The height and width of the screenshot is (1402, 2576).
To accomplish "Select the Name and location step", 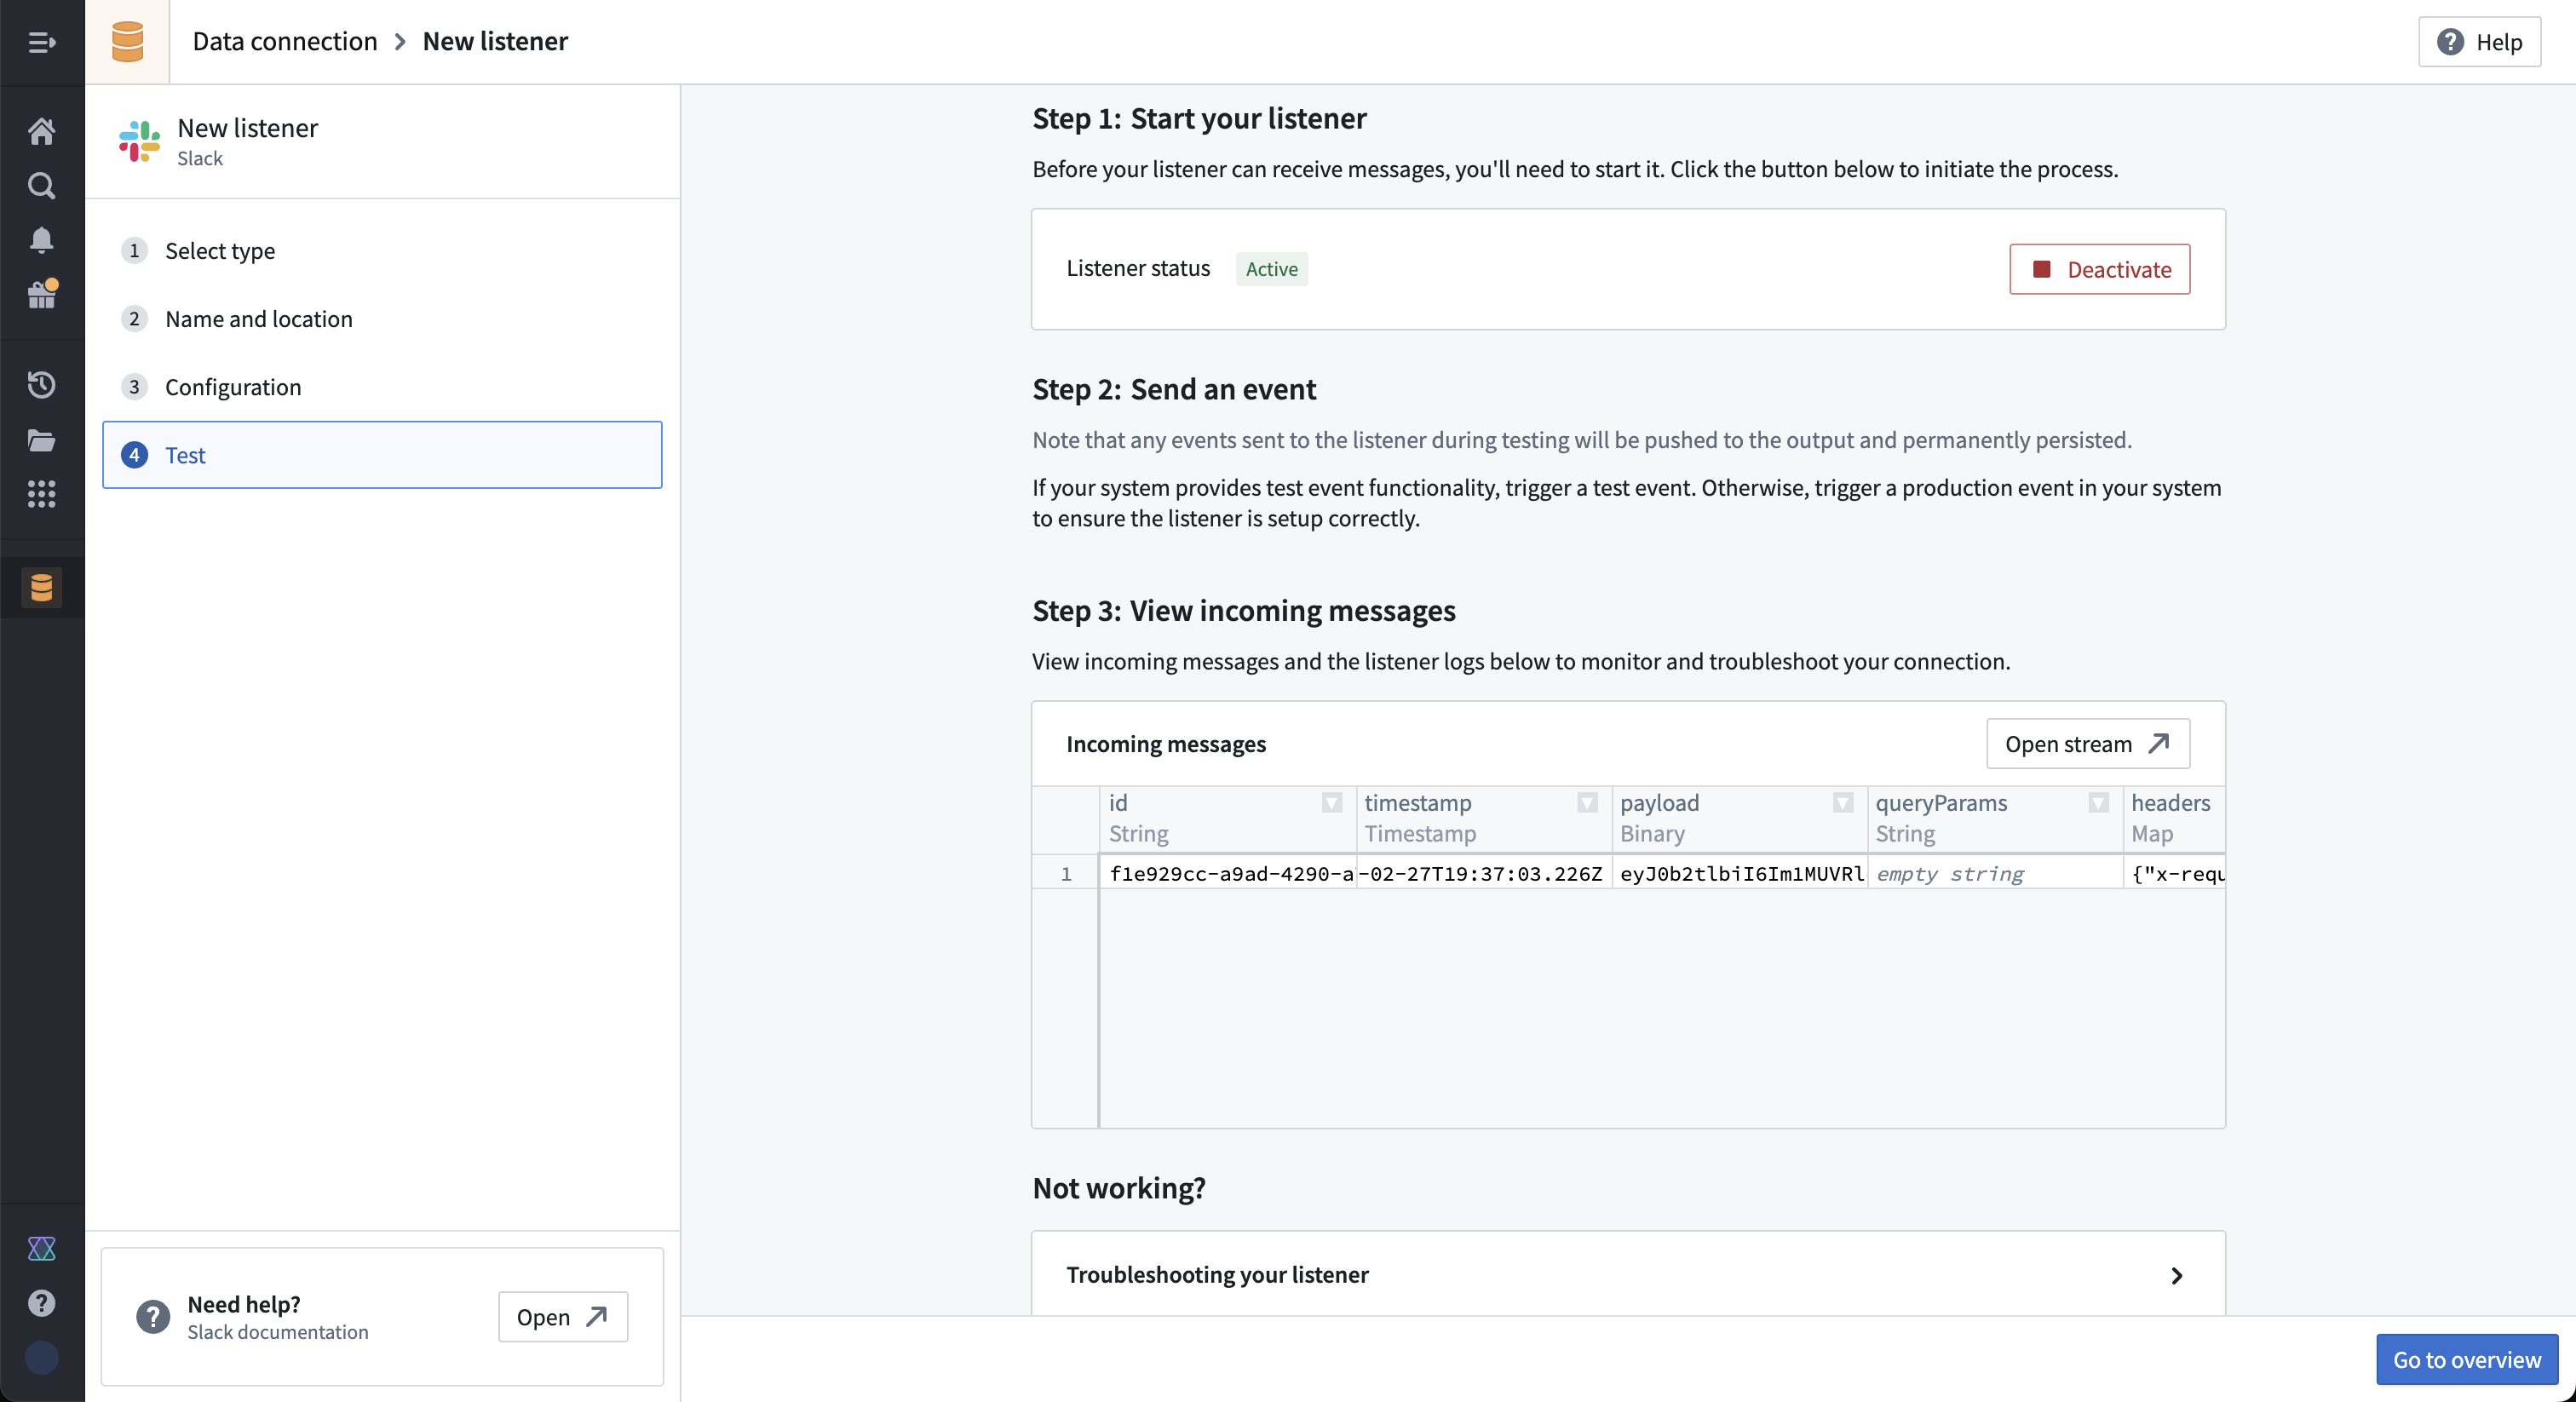I will [x=258, y=319].
